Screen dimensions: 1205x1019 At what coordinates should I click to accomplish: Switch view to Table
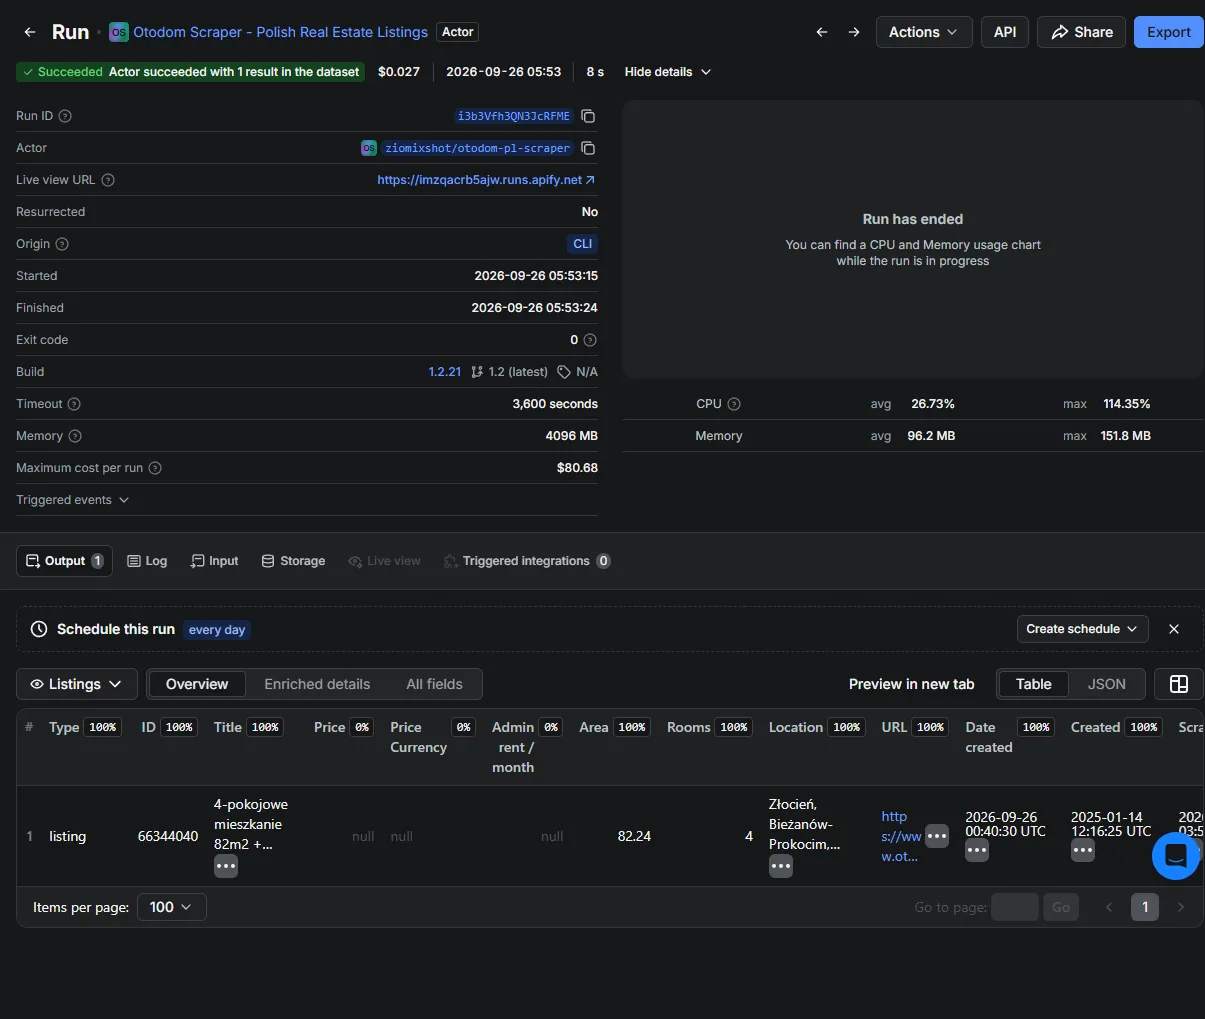coord(1033,684)
